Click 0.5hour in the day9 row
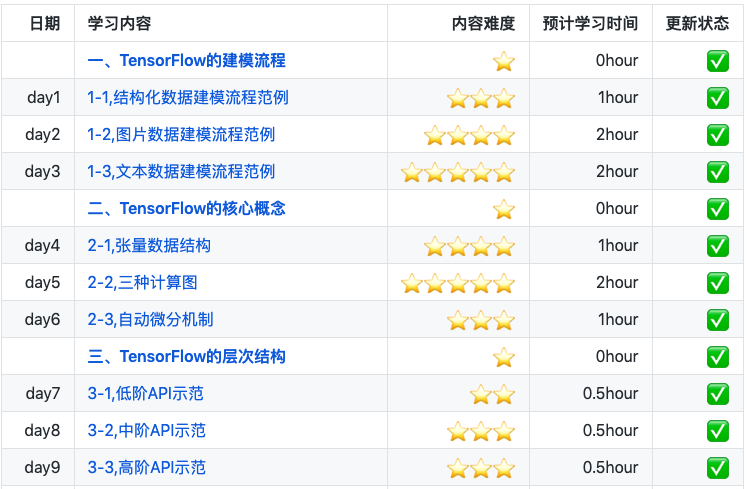The width and height of the screenshot is (747, 489). pos(611,468)
